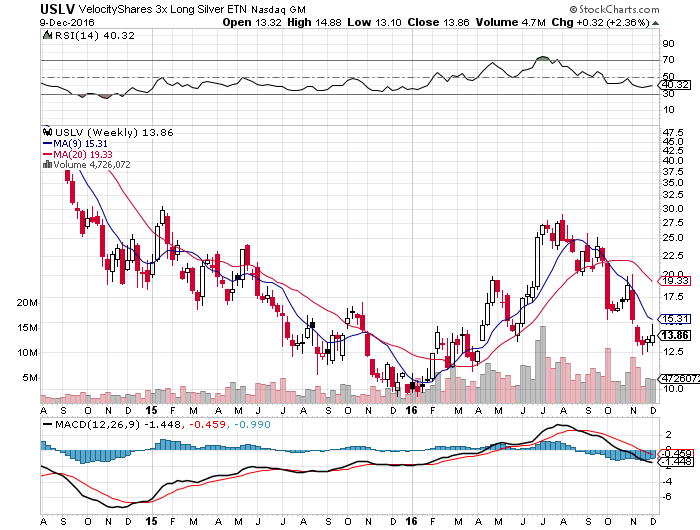This screenshot has width=700, height=530.
Task: Click the 90 label on RSI axis
Action: [668, 43]
